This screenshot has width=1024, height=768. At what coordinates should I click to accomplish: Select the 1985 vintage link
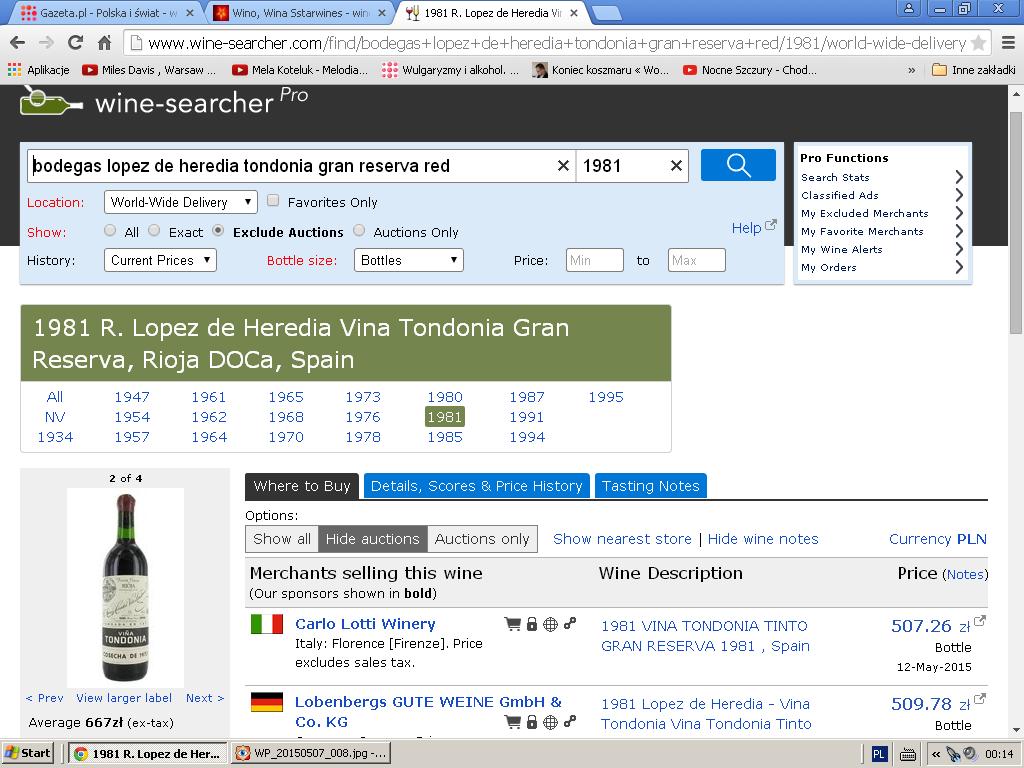pos(445,437)
